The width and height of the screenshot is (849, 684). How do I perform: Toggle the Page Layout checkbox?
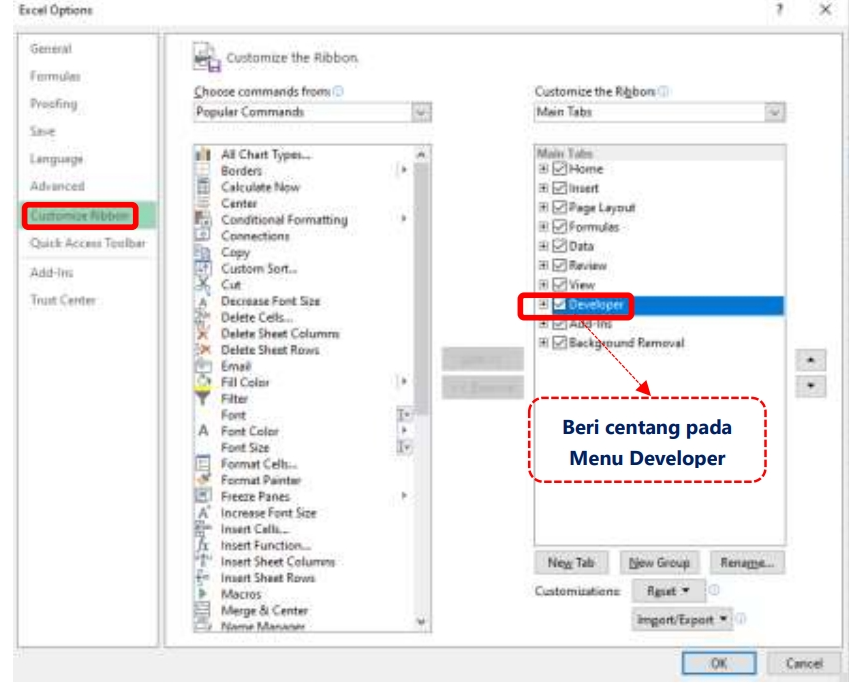click(559, 207)
